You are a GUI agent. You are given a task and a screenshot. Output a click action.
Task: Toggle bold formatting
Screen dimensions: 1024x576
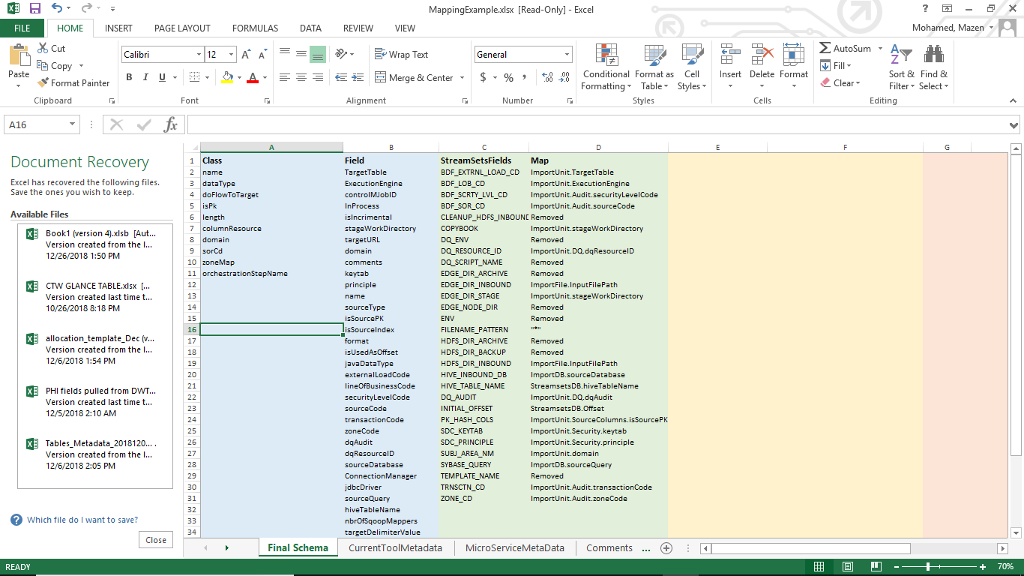point(129,77)
